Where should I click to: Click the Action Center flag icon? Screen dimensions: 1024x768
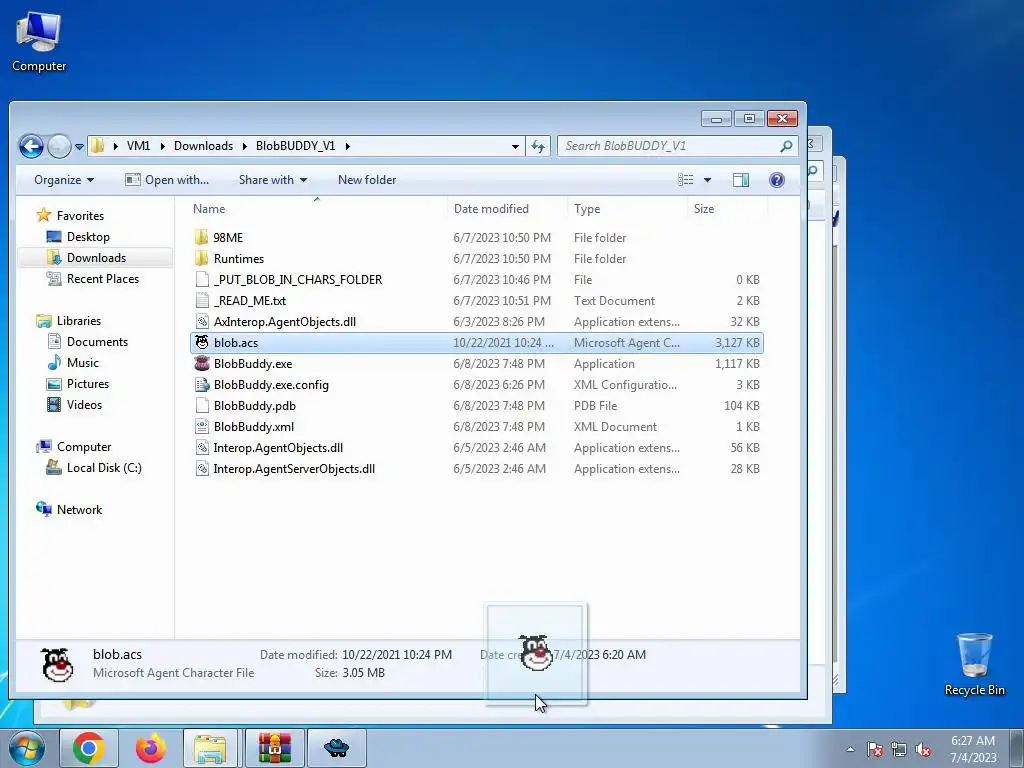tap(875, 749)
